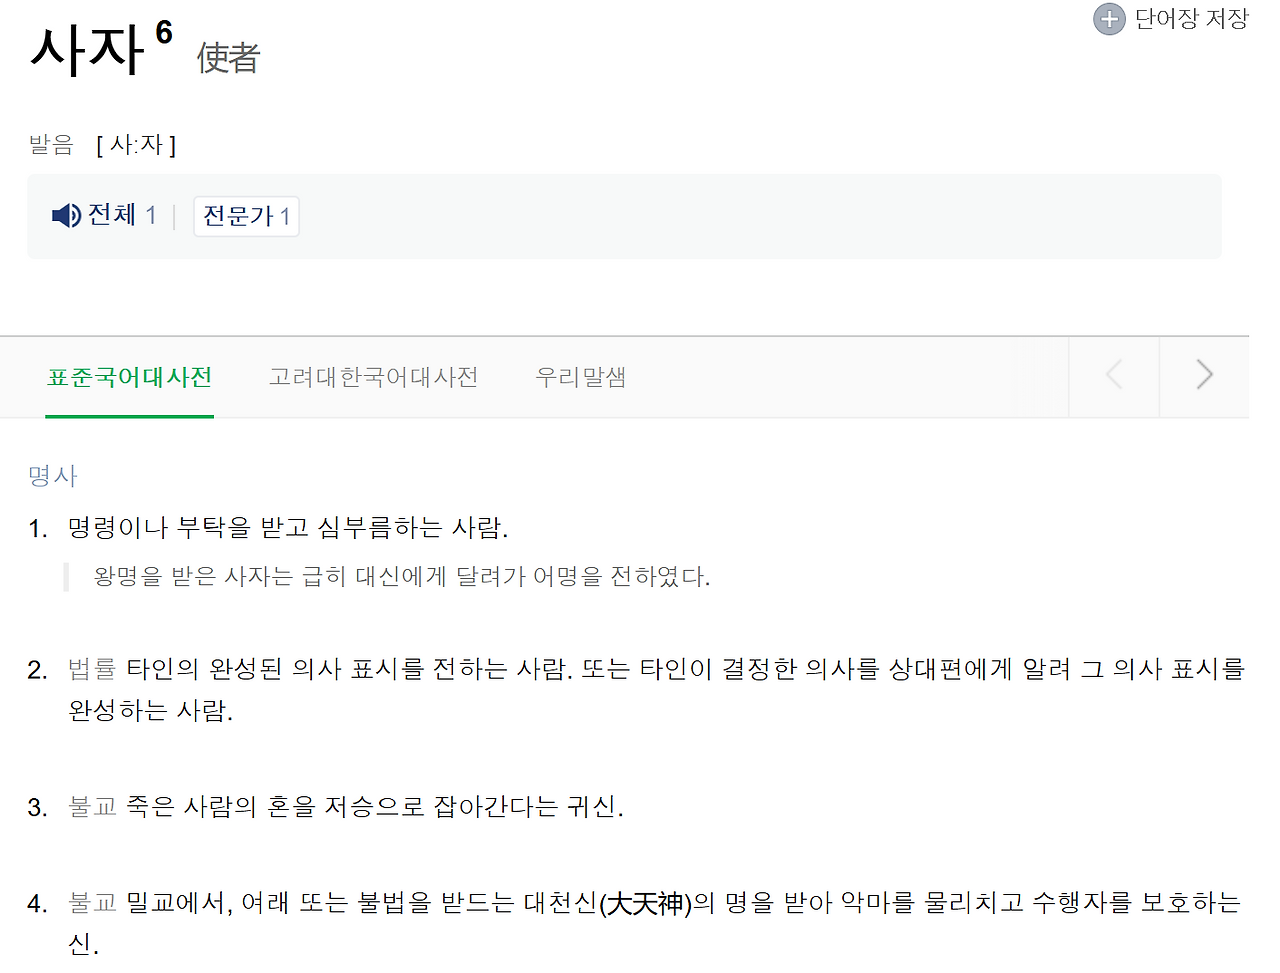
Task: Click the 법률 category label in definition 2
Action: pyautogui.click(x=90, y=668)
